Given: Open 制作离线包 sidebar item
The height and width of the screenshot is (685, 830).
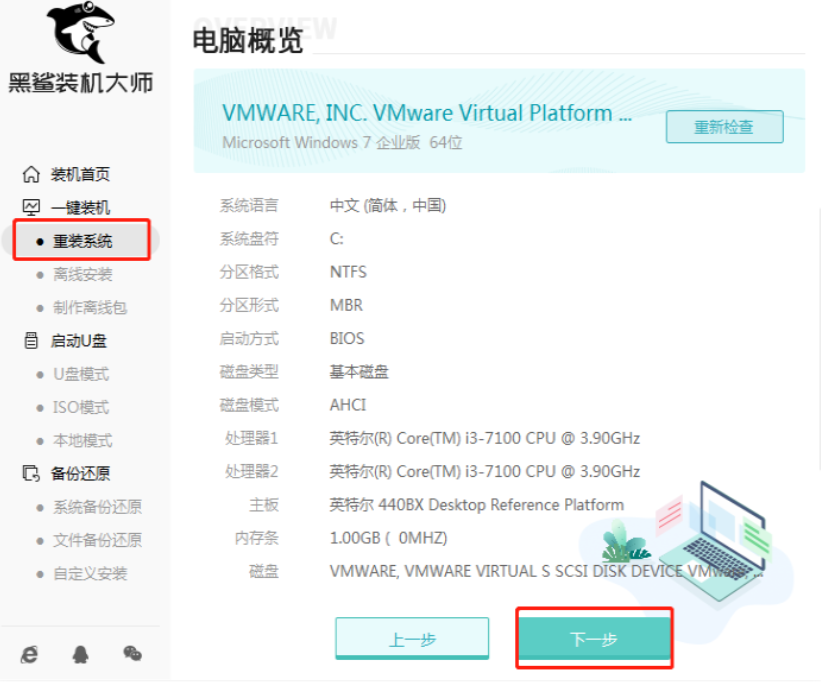Looking at the screenshot, I should click(x=90, y=308).
